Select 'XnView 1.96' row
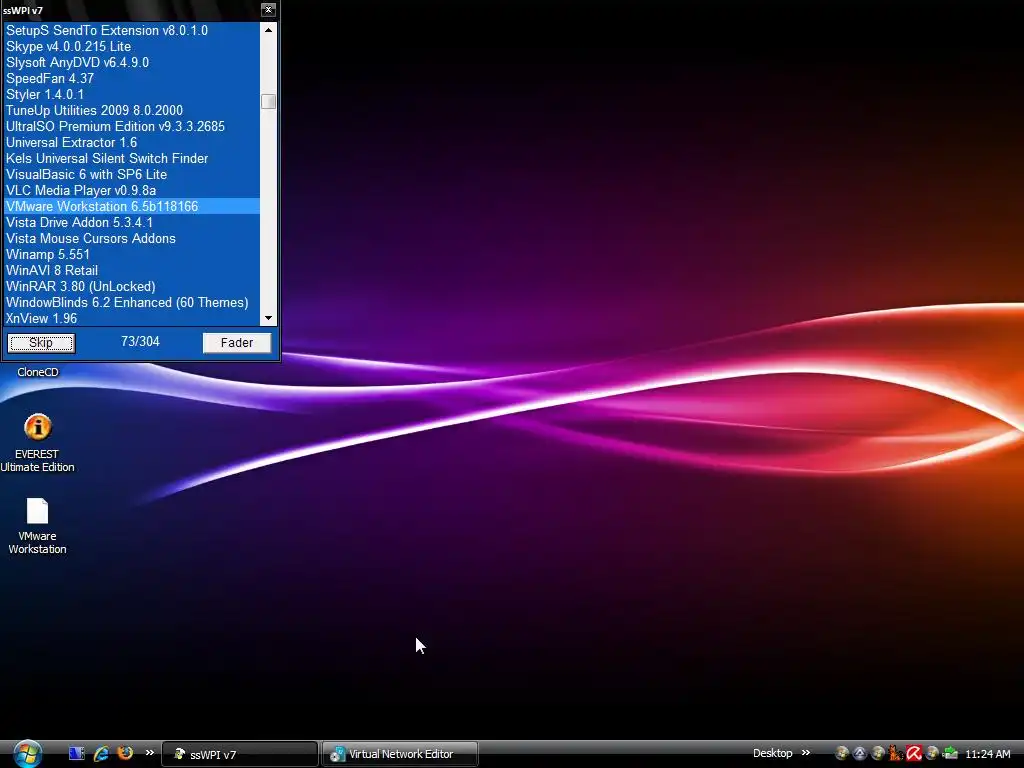 click(x=132, y=318)
